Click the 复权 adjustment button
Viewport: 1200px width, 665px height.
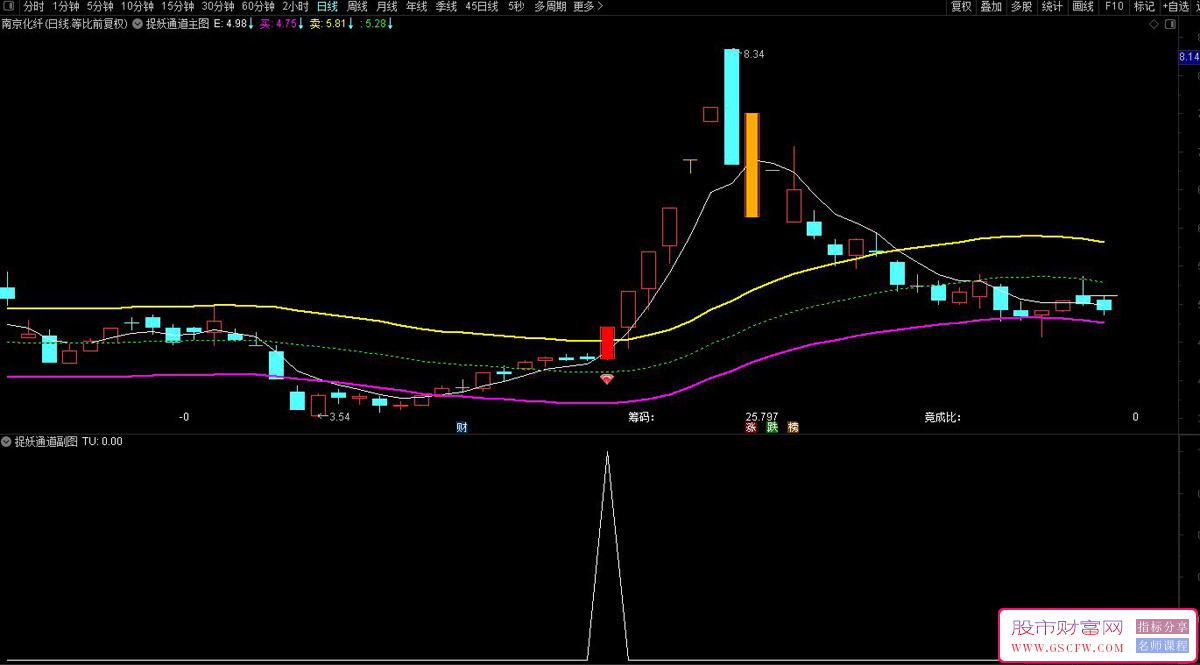tap(961, 6)
